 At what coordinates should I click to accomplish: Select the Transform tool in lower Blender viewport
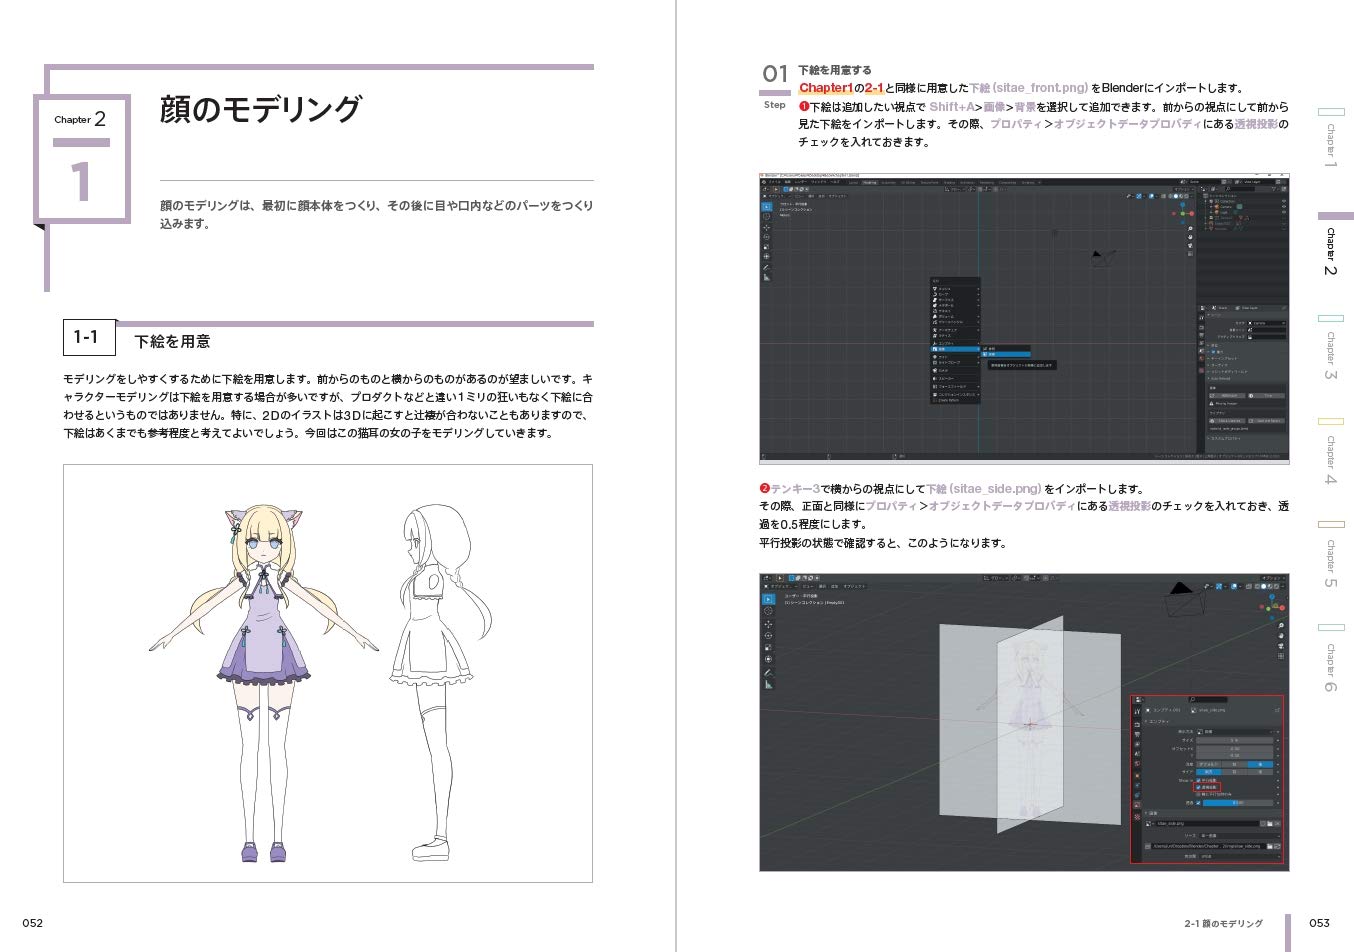click(x=768, y=659)
